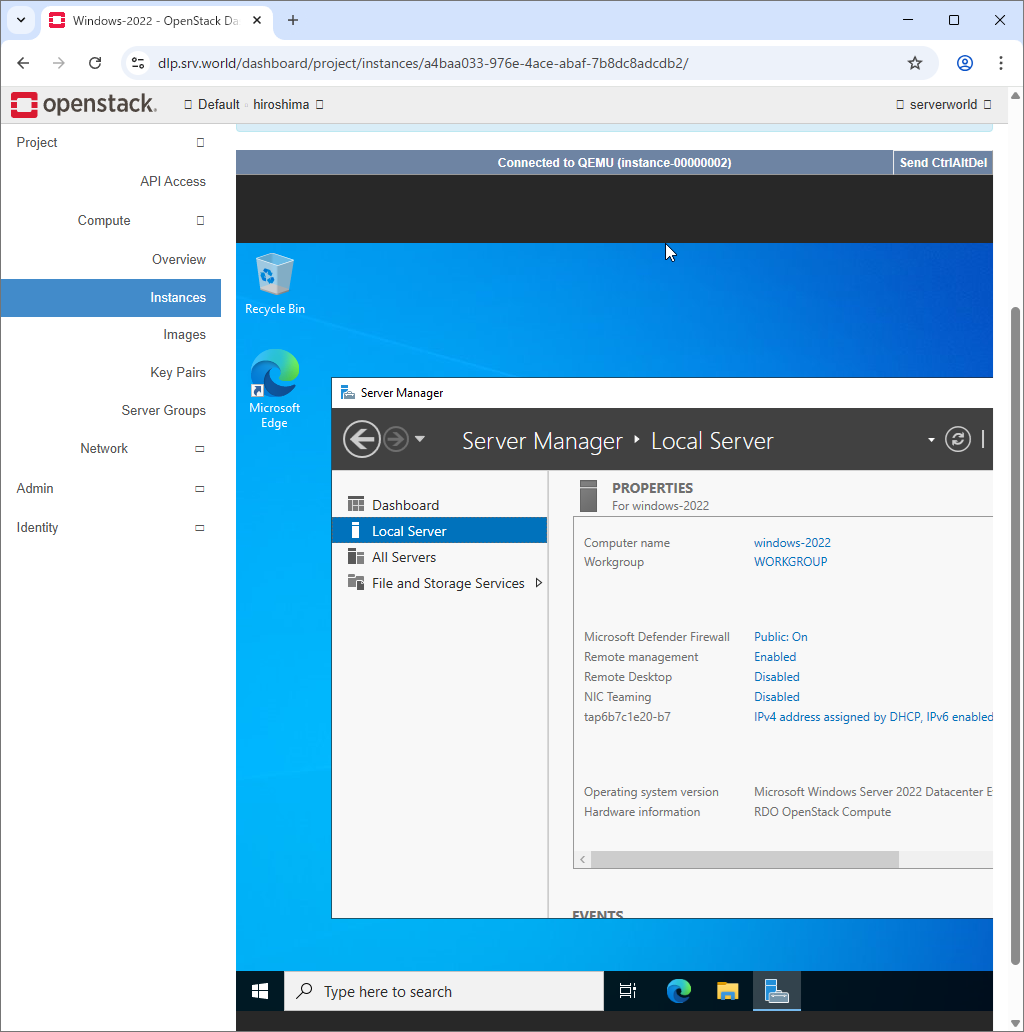This screenshot has width=1024, height=1032.
Task: Click Remote Desktop Disabled link
Action: [777, 677]
